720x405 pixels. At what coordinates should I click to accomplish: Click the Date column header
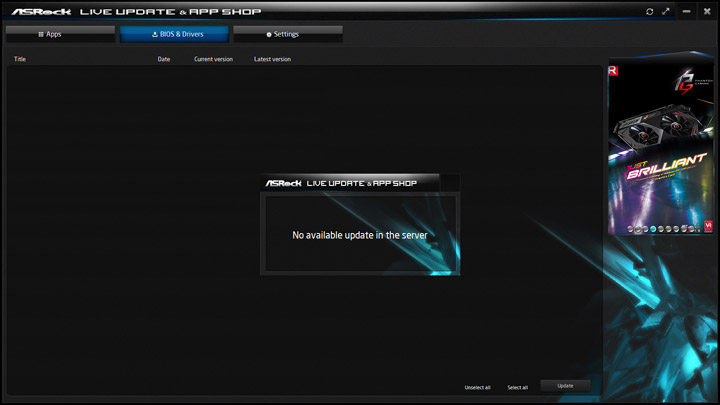164,59
